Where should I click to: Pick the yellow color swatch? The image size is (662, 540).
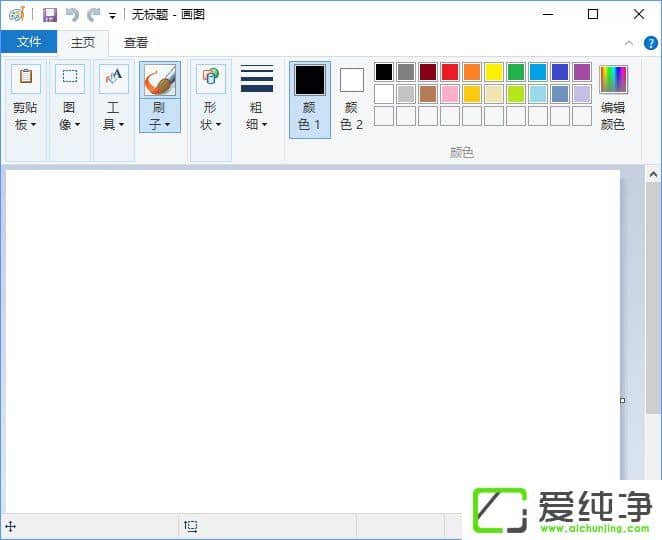[494, 72]
